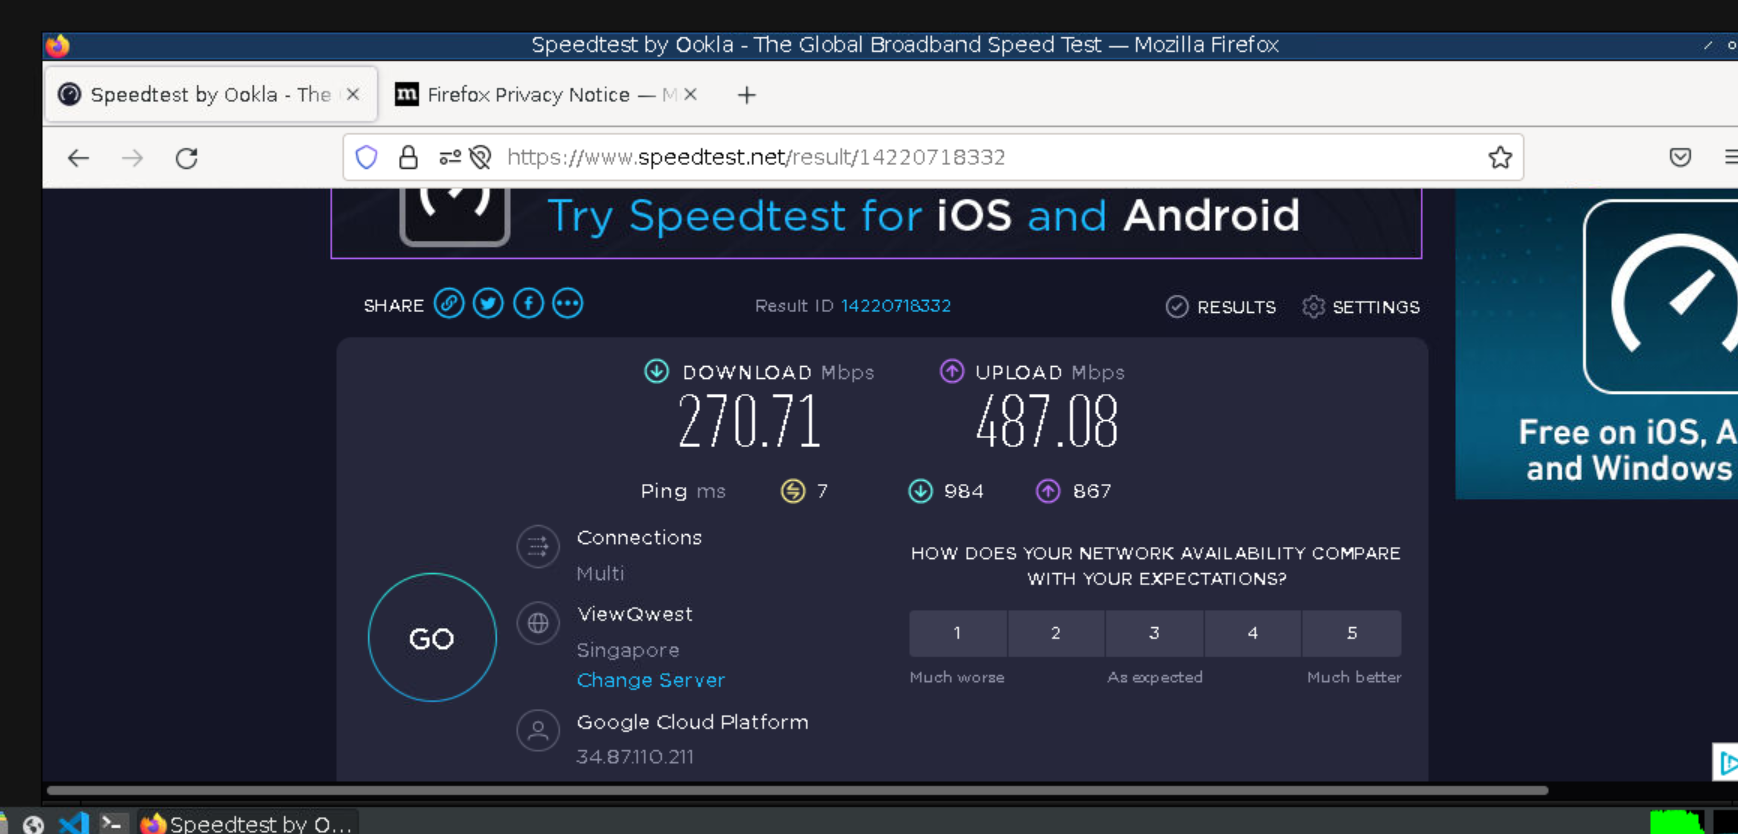Image resolution: width=1738 pixels, height=834 pixels.
Task: Share result on Facebook
Action: click(528, 304)
